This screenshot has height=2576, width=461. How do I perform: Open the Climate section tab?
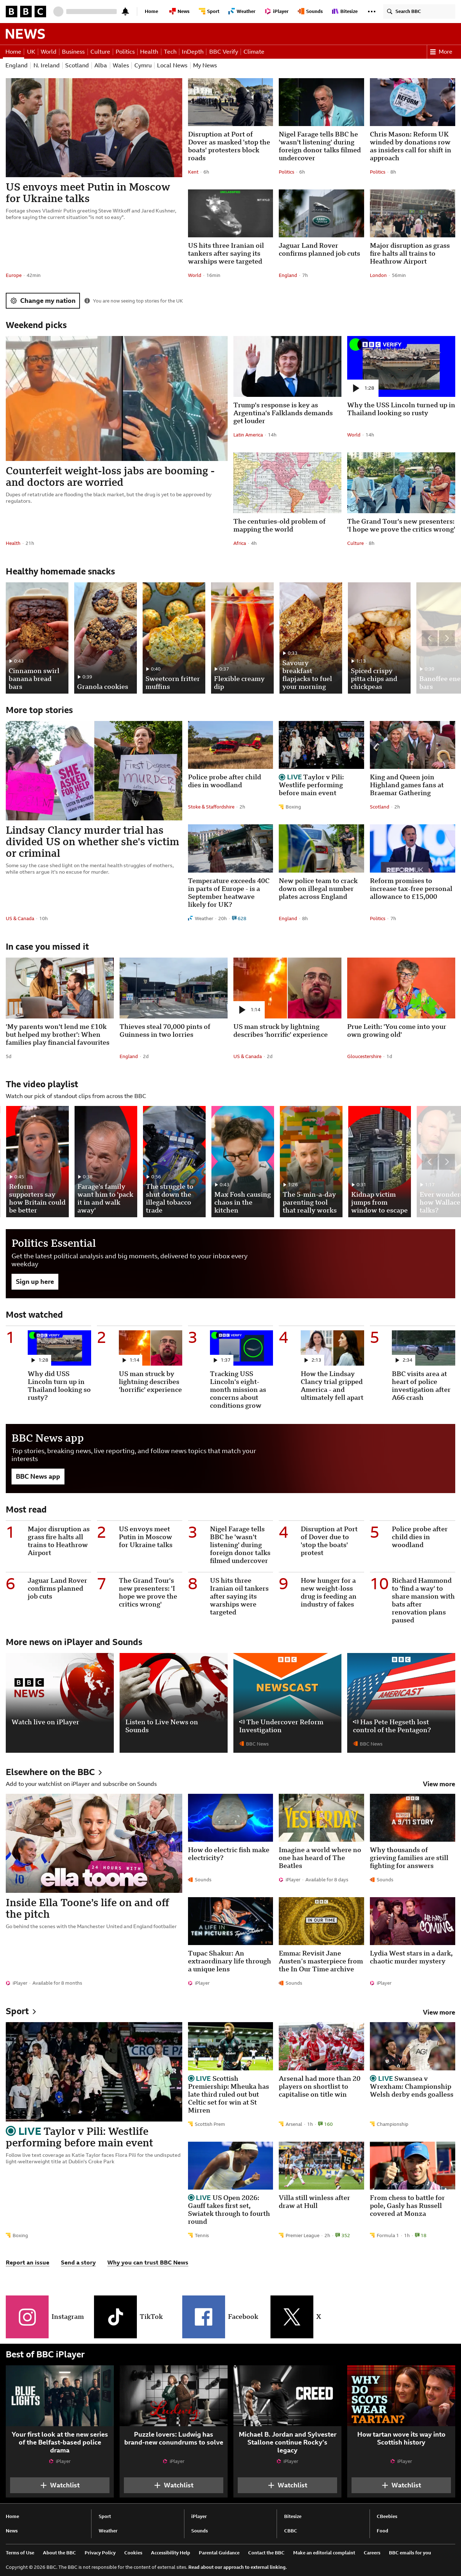pos(254,51)
